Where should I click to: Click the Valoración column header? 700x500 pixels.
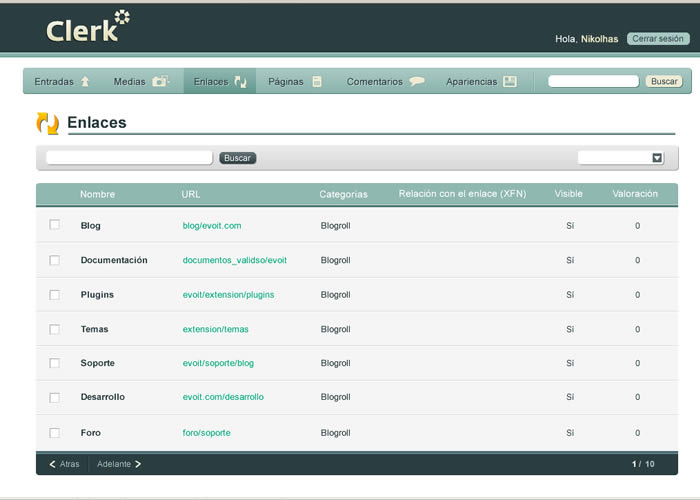635,194
